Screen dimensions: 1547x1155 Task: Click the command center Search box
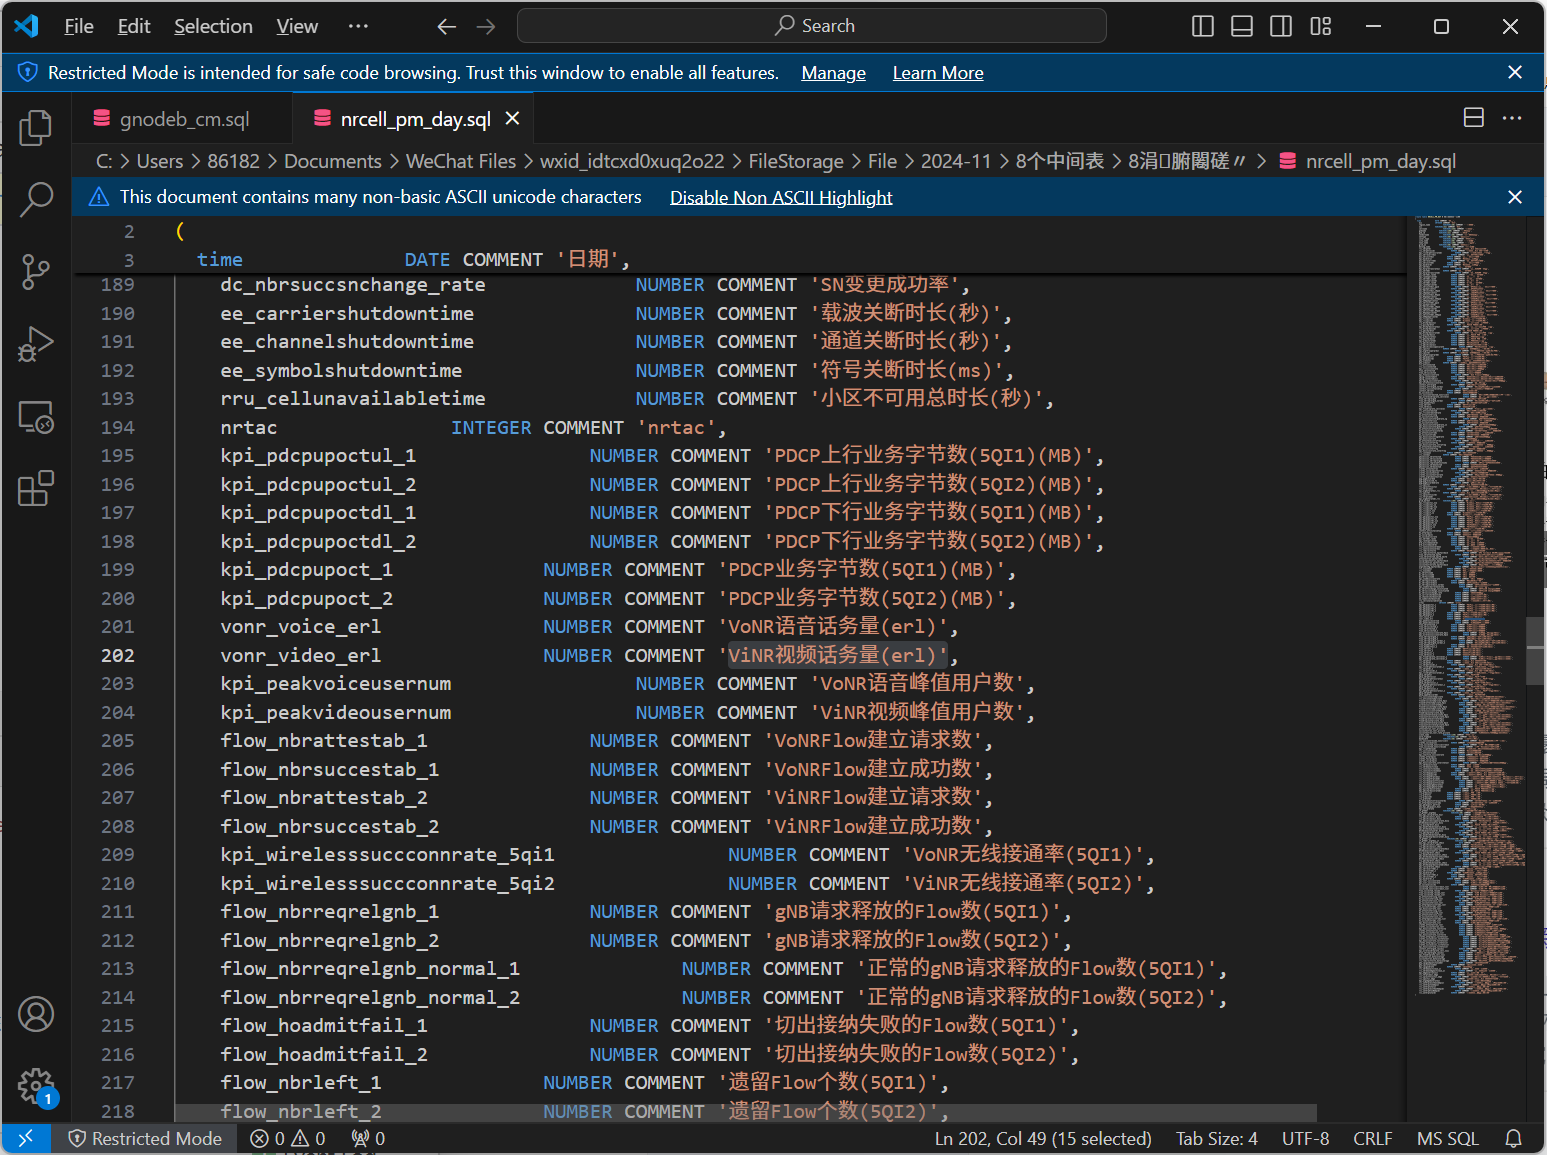click(x=811, y=26)
